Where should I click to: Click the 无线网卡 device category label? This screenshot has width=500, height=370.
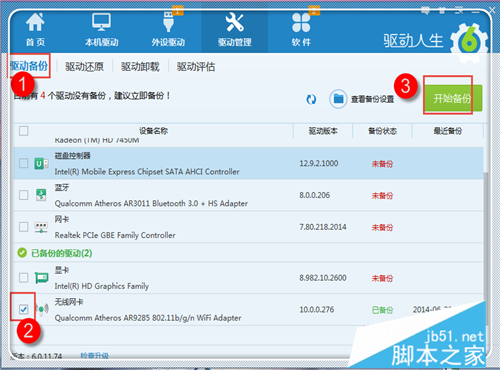[x=69, y=302]
